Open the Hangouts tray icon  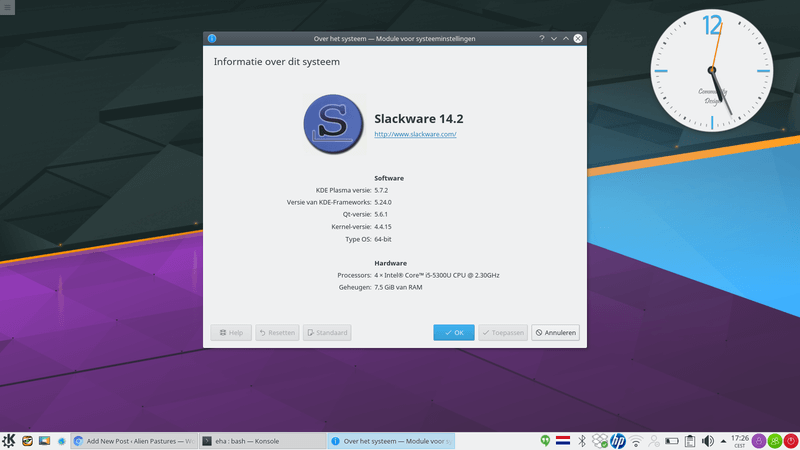(545, 440)
